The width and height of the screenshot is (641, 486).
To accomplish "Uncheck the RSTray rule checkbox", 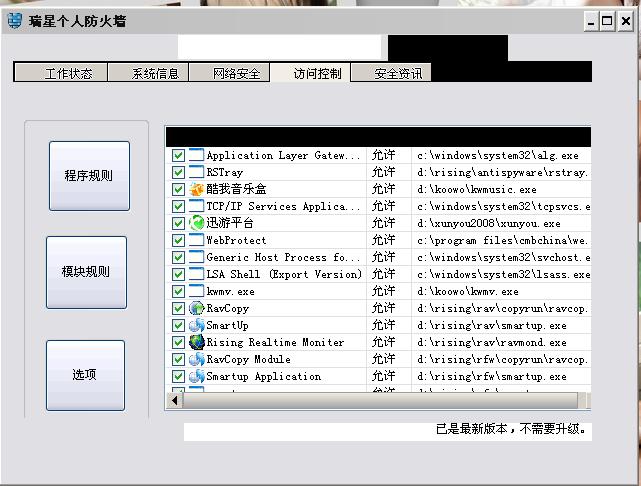I will tap(178, 172).
